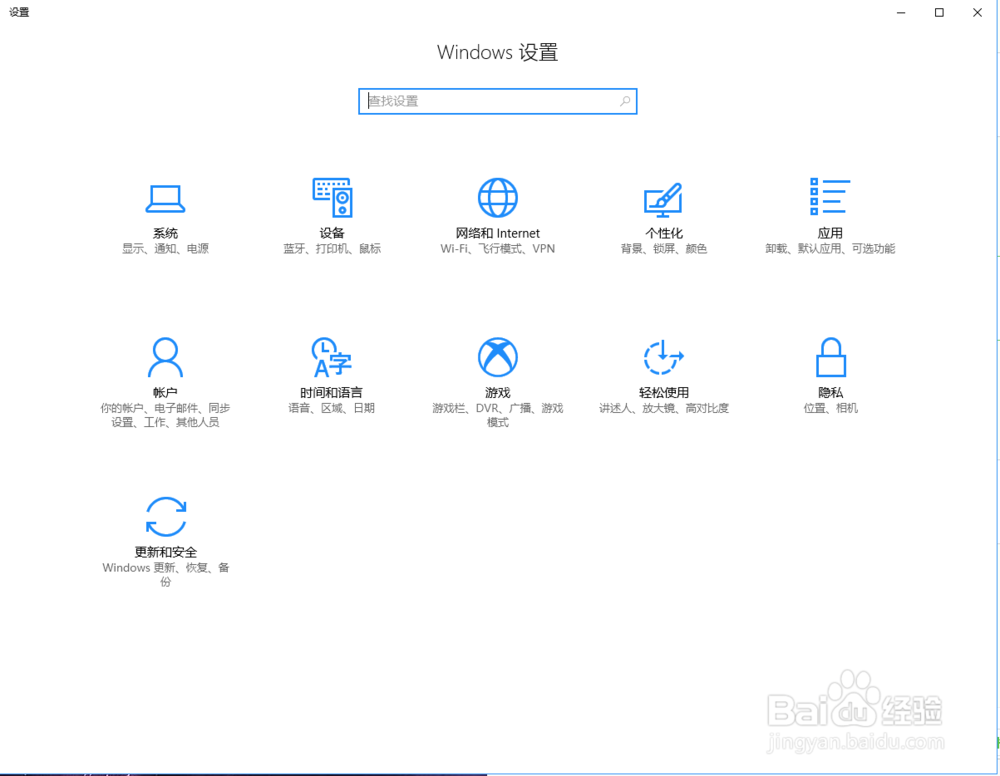Viewport: 1000px width, 776px height.
Task: Open the 游戏 Xbox icon
Action: coord(497,357)
